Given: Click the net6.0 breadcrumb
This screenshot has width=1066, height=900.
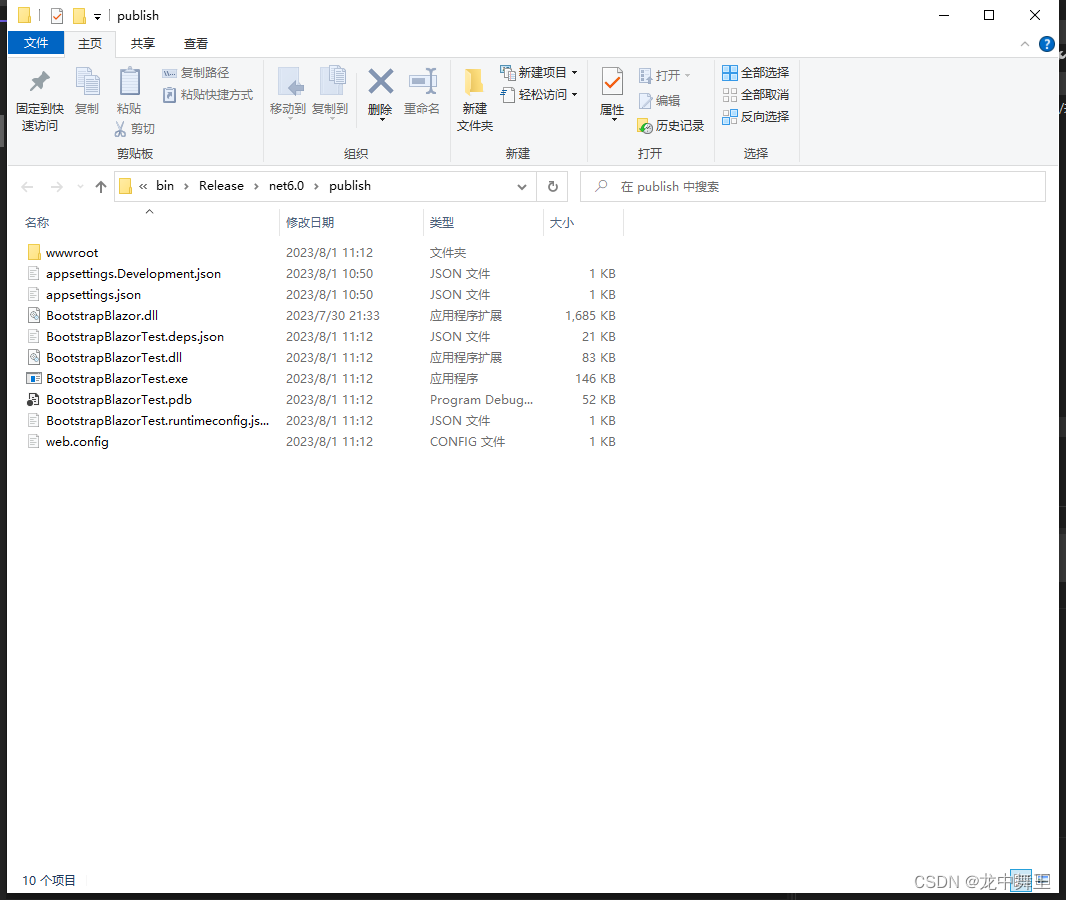Looking at the screenshot, I should point(286,186).
